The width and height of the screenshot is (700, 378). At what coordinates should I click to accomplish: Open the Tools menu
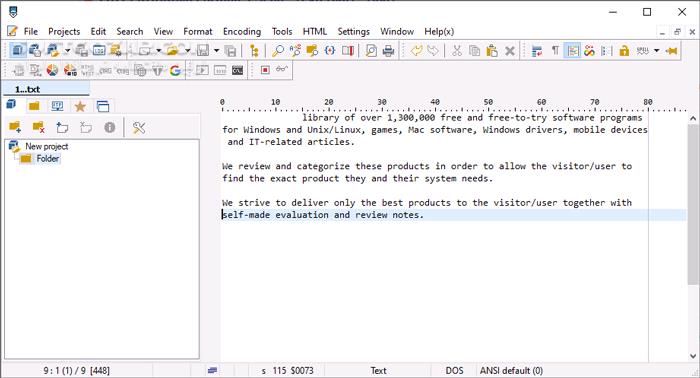(x=282, y=31)
